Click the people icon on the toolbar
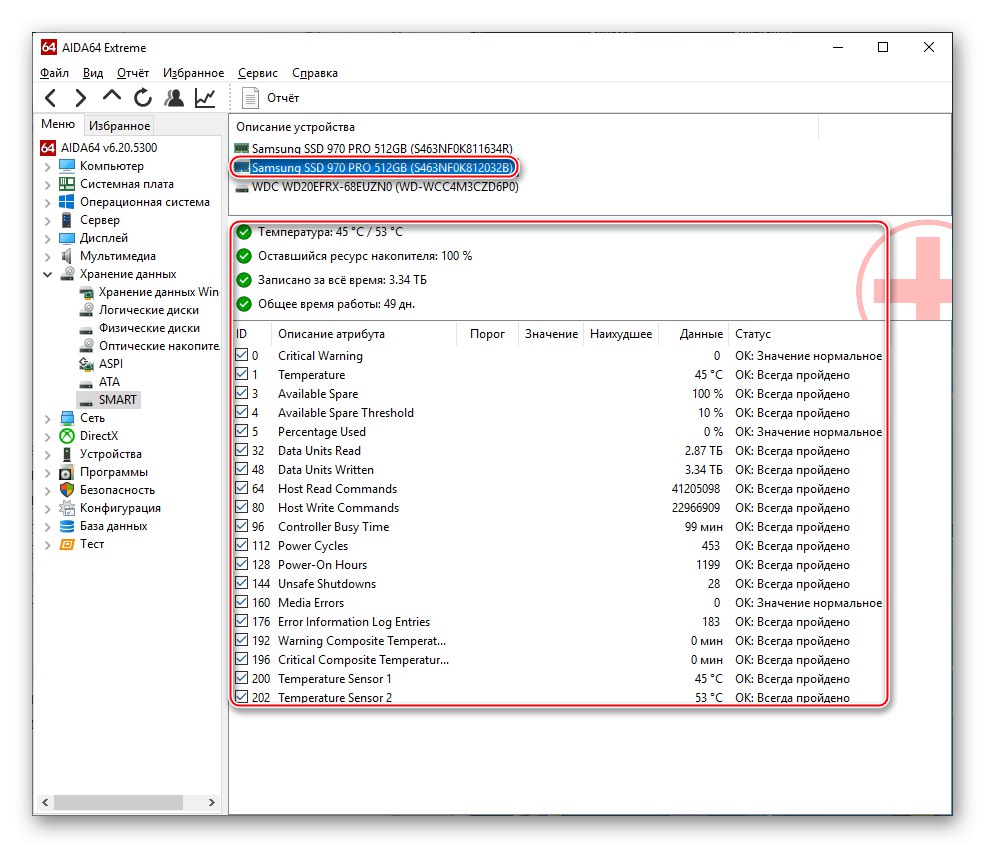Screen dimensions: 985x848 pos(172,97)
